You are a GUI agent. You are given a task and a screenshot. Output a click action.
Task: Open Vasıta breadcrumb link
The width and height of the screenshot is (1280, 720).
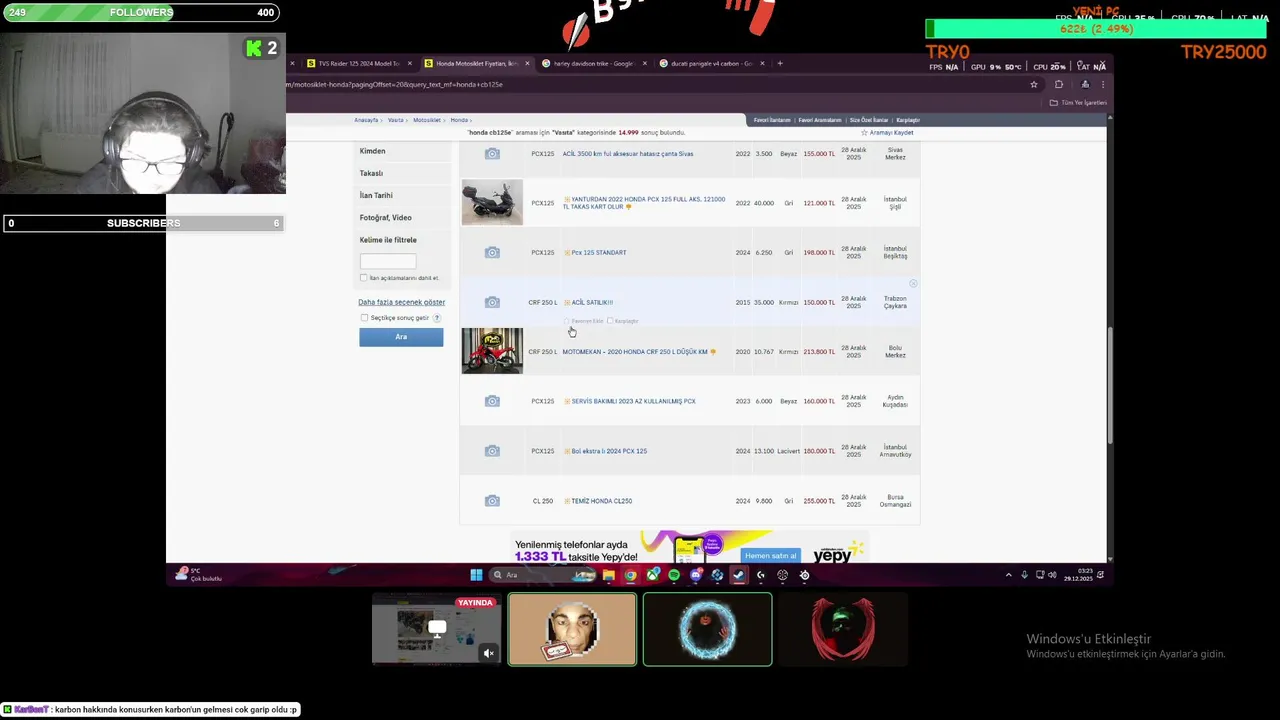coord(396,120)
